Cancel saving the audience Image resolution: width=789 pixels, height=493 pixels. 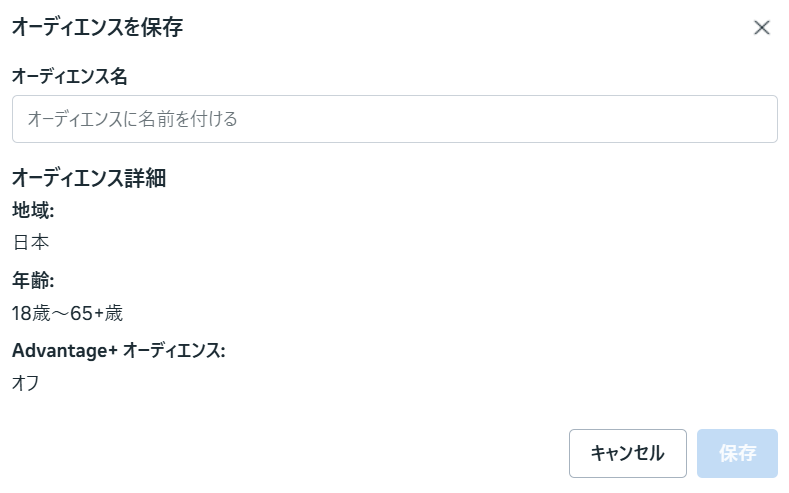pyautogui.click(x=627, y=453)
